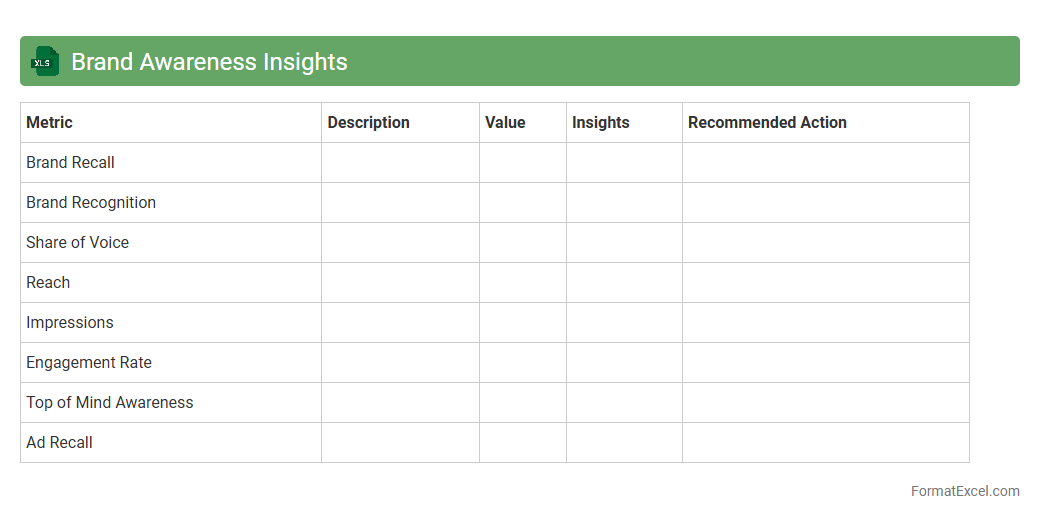
Task: Click the Brand Awareness Insights title
Action: tap(209, 62)
